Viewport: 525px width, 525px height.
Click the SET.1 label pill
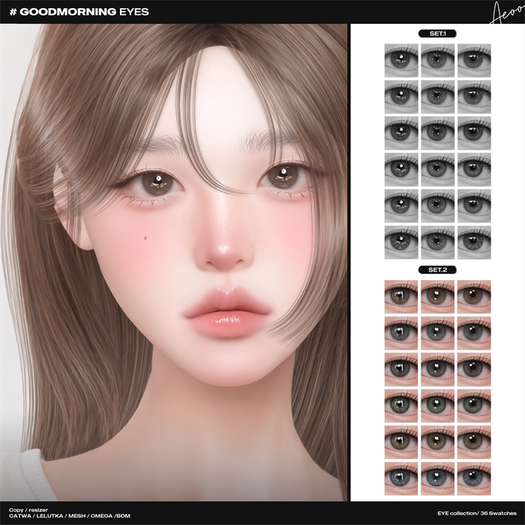coord(437,33)
